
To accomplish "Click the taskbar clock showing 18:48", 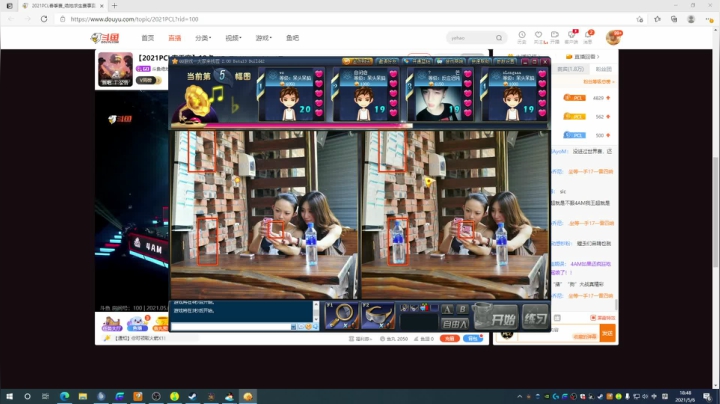I will click(x=685, y=396).
